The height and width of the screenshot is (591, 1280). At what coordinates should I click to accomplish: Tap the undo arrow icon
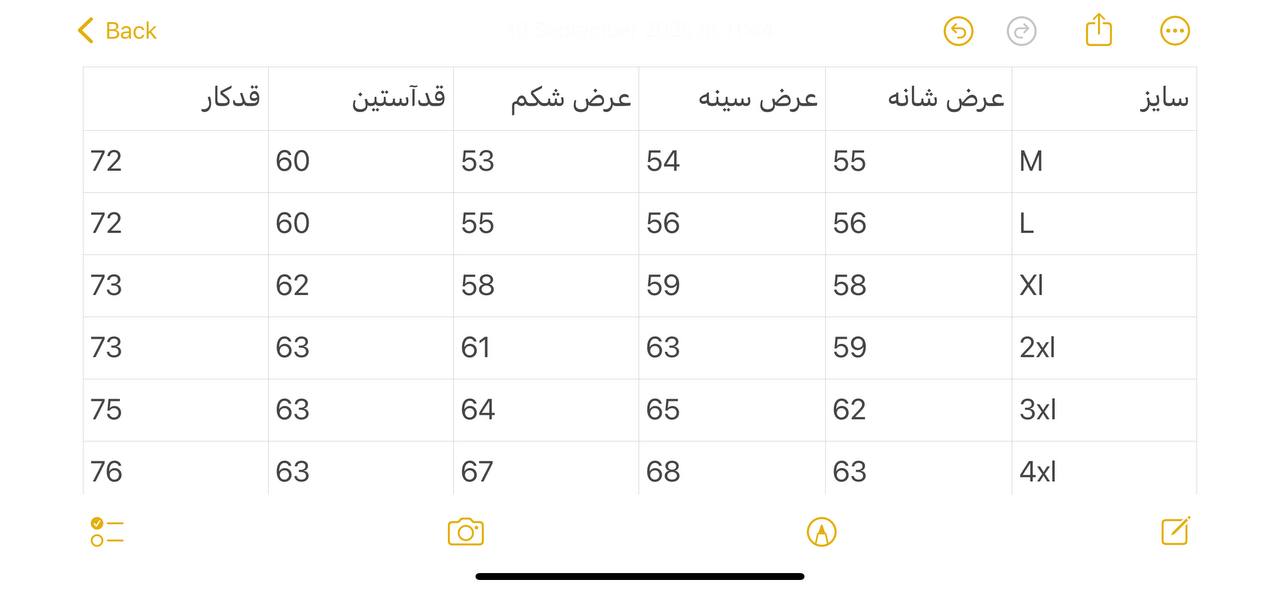[958, 31]
